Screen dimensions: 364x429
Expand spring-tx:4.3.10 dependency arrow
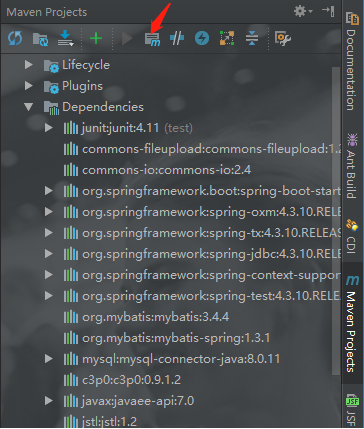(49, 233)
